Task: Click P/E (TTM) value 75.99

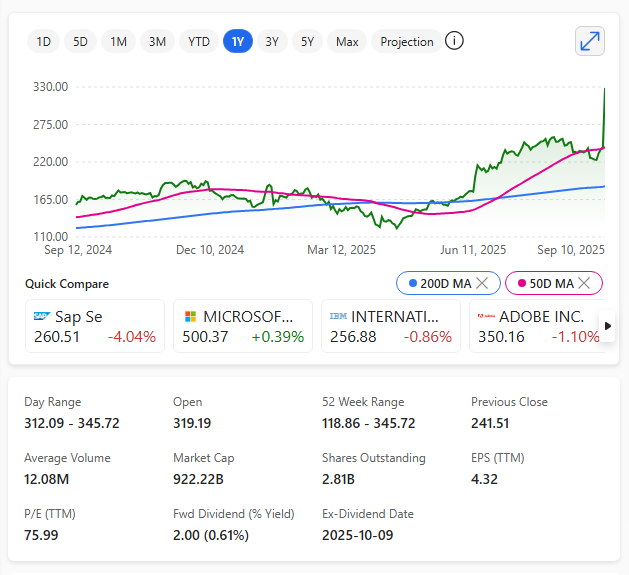Action: tap(41, 535)
